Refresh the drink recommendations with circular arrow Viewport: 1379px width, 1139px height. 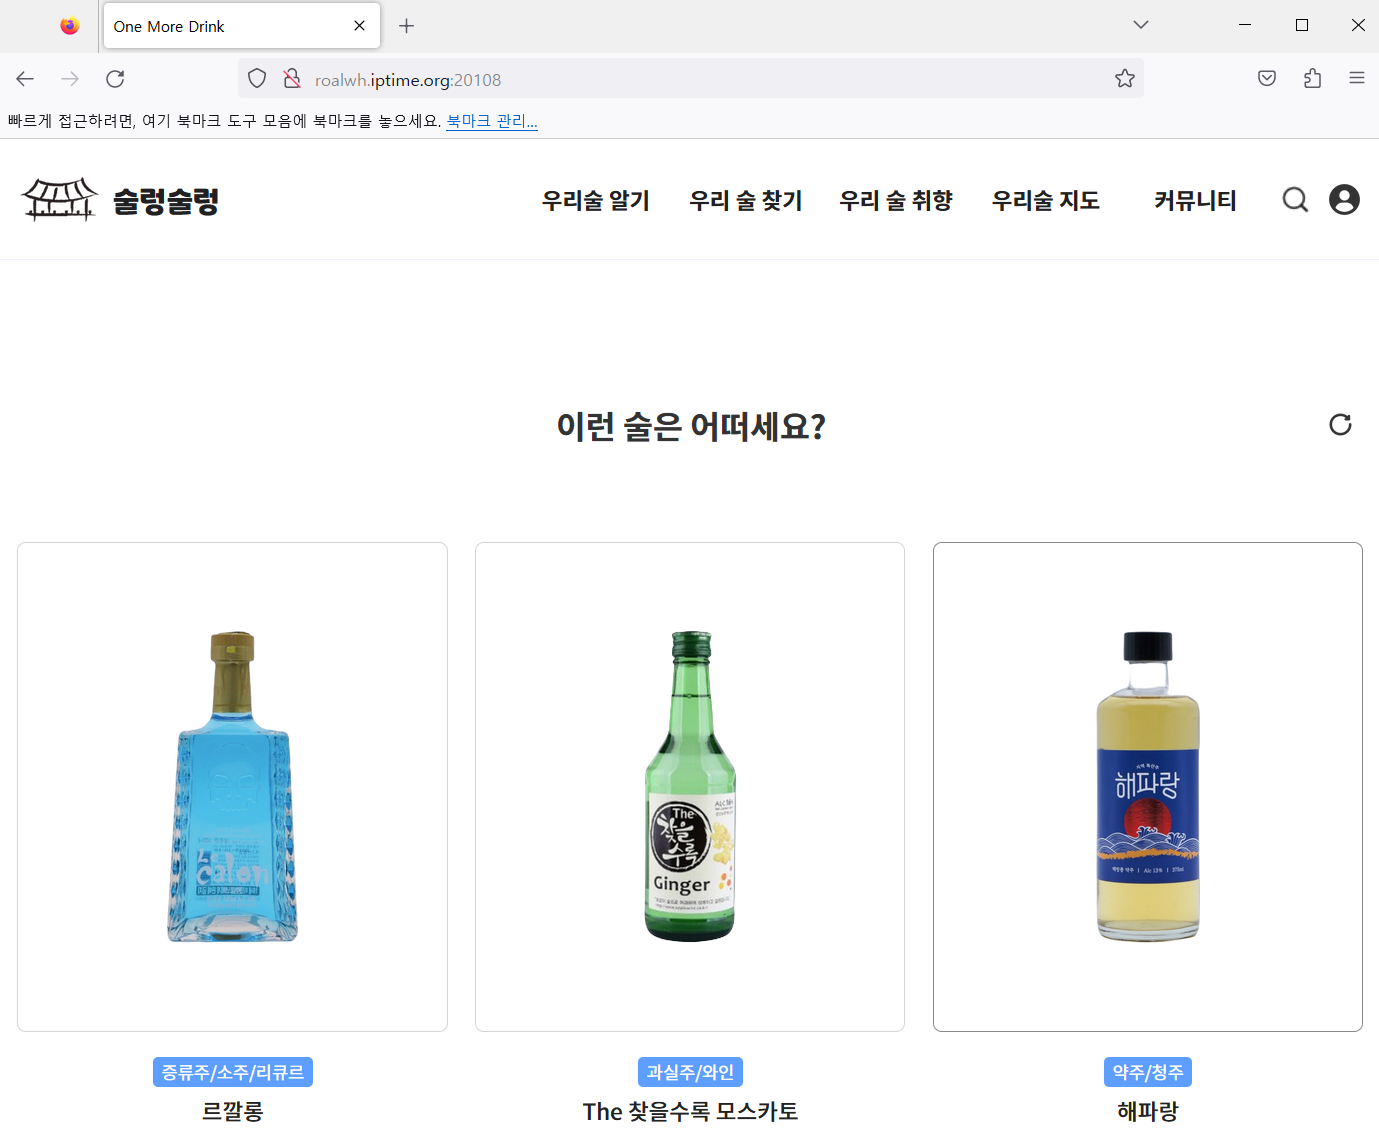pyautogui.click(x=1340, y=425)
